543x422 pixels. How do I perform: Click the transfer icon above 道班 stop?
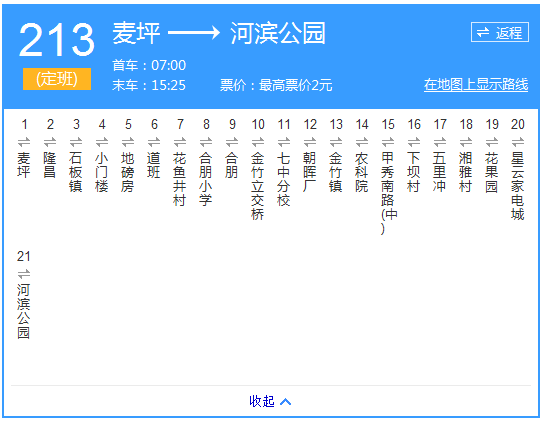(154, 142)
